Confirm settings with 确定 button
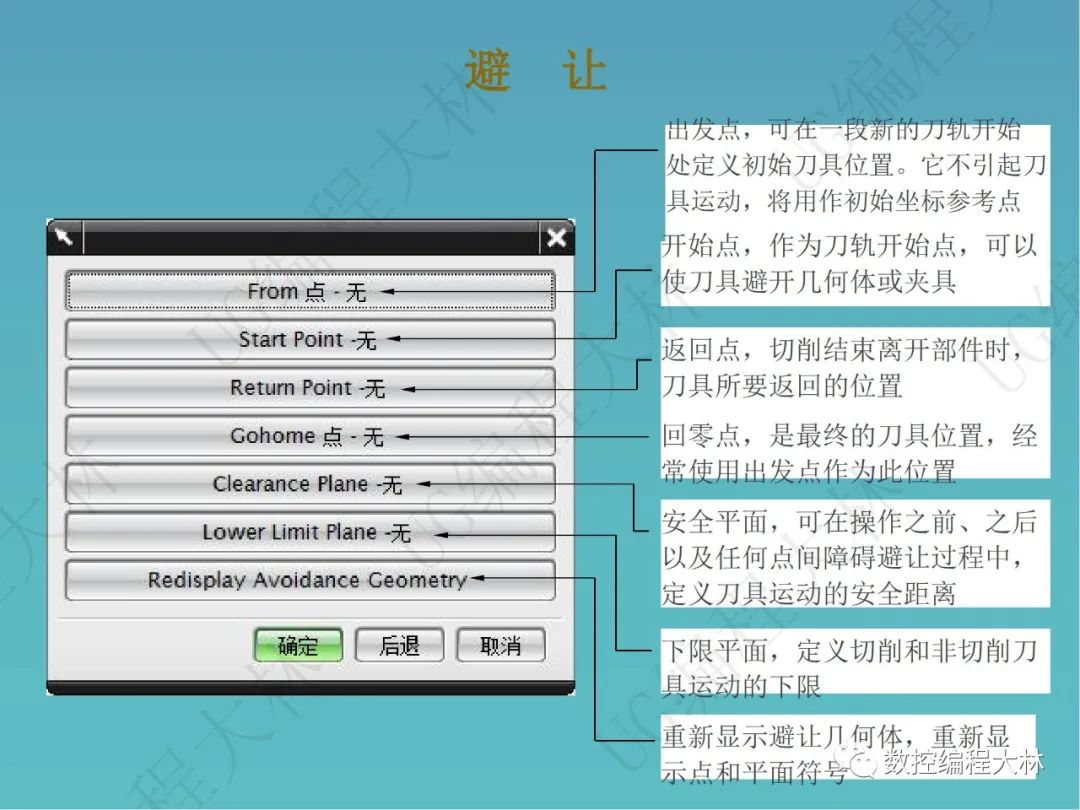 click(298, 645)
